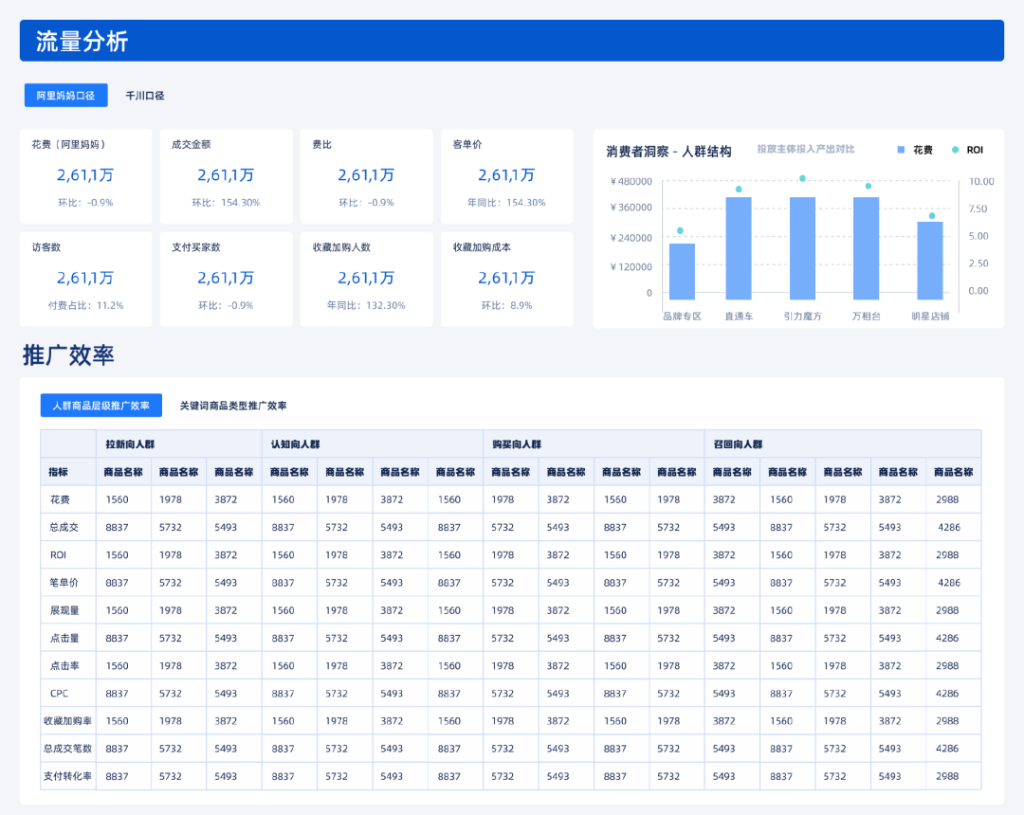This screenshot has width=1024, height=815.
Task: Select the 支付转化率 row label in table
Action: pyautogui.click(x=68, y=776)
